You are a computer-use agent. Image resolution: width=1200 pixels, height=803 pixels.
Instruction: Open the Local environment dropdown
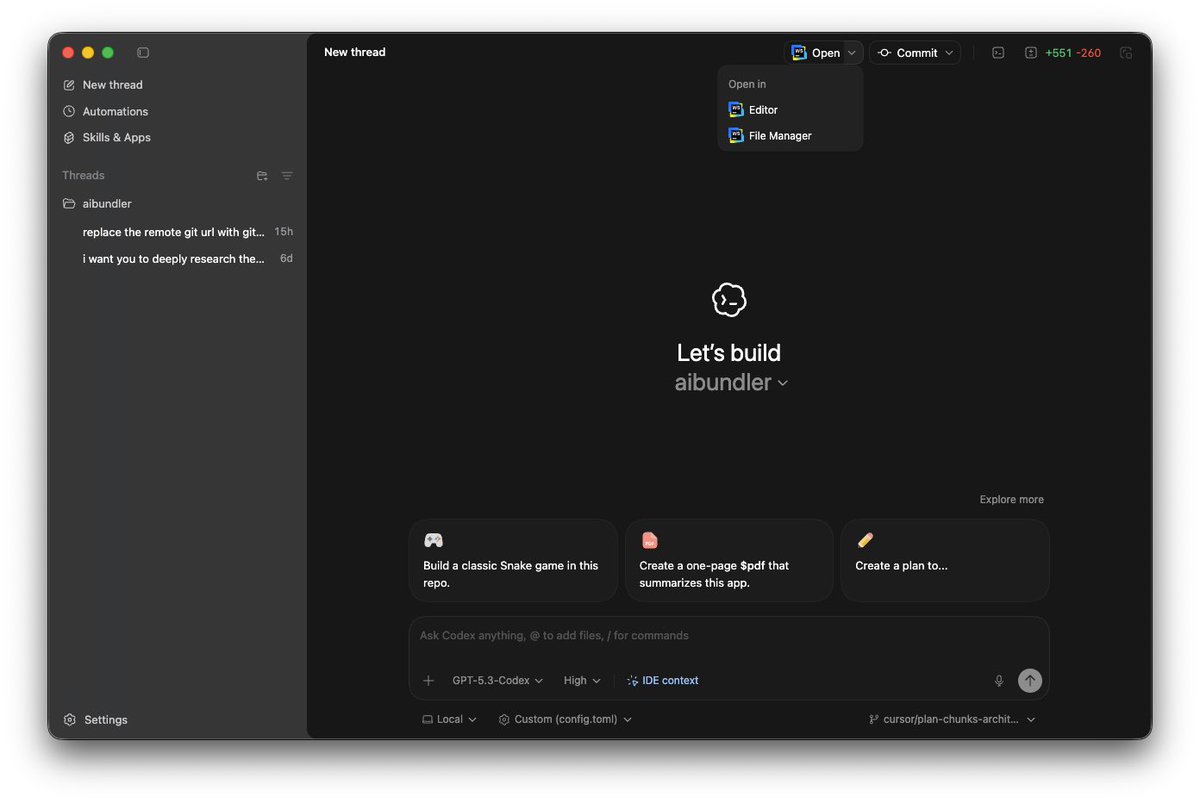point(449,720)
